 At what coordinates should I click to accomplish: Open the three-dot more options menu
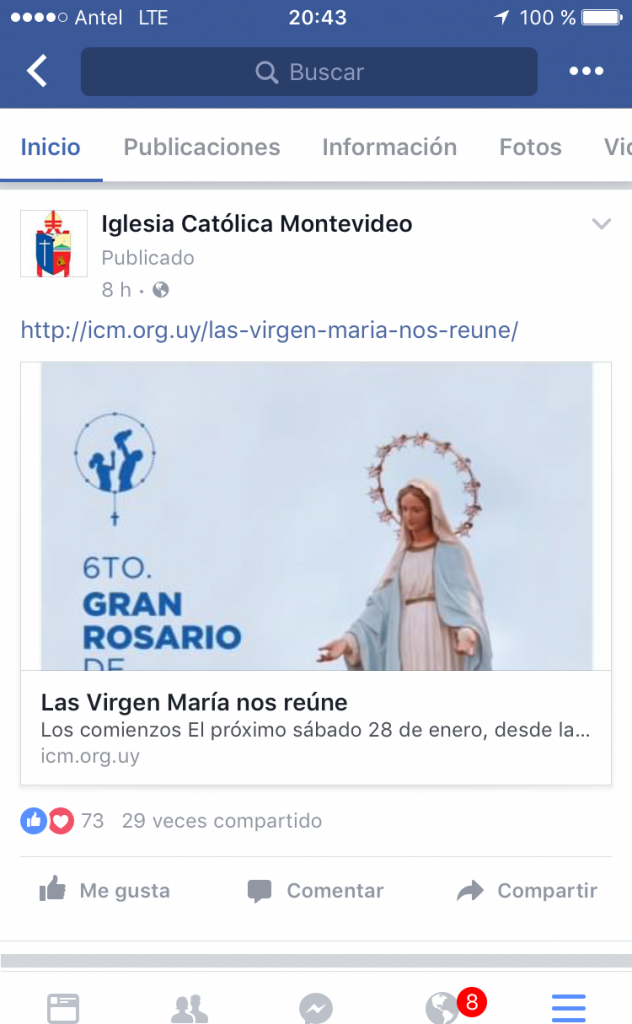coord(586,71)
